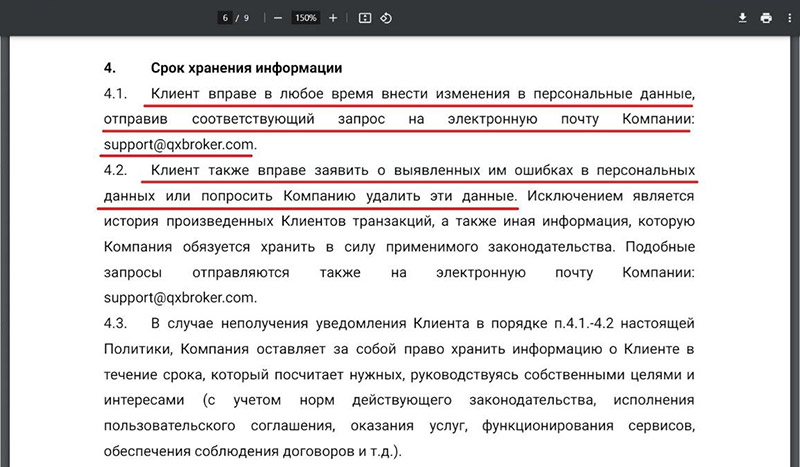Open the three-dot more actions menu
Image resolution: width=800 pixels, height=467 pixels.
click(790, 18)
